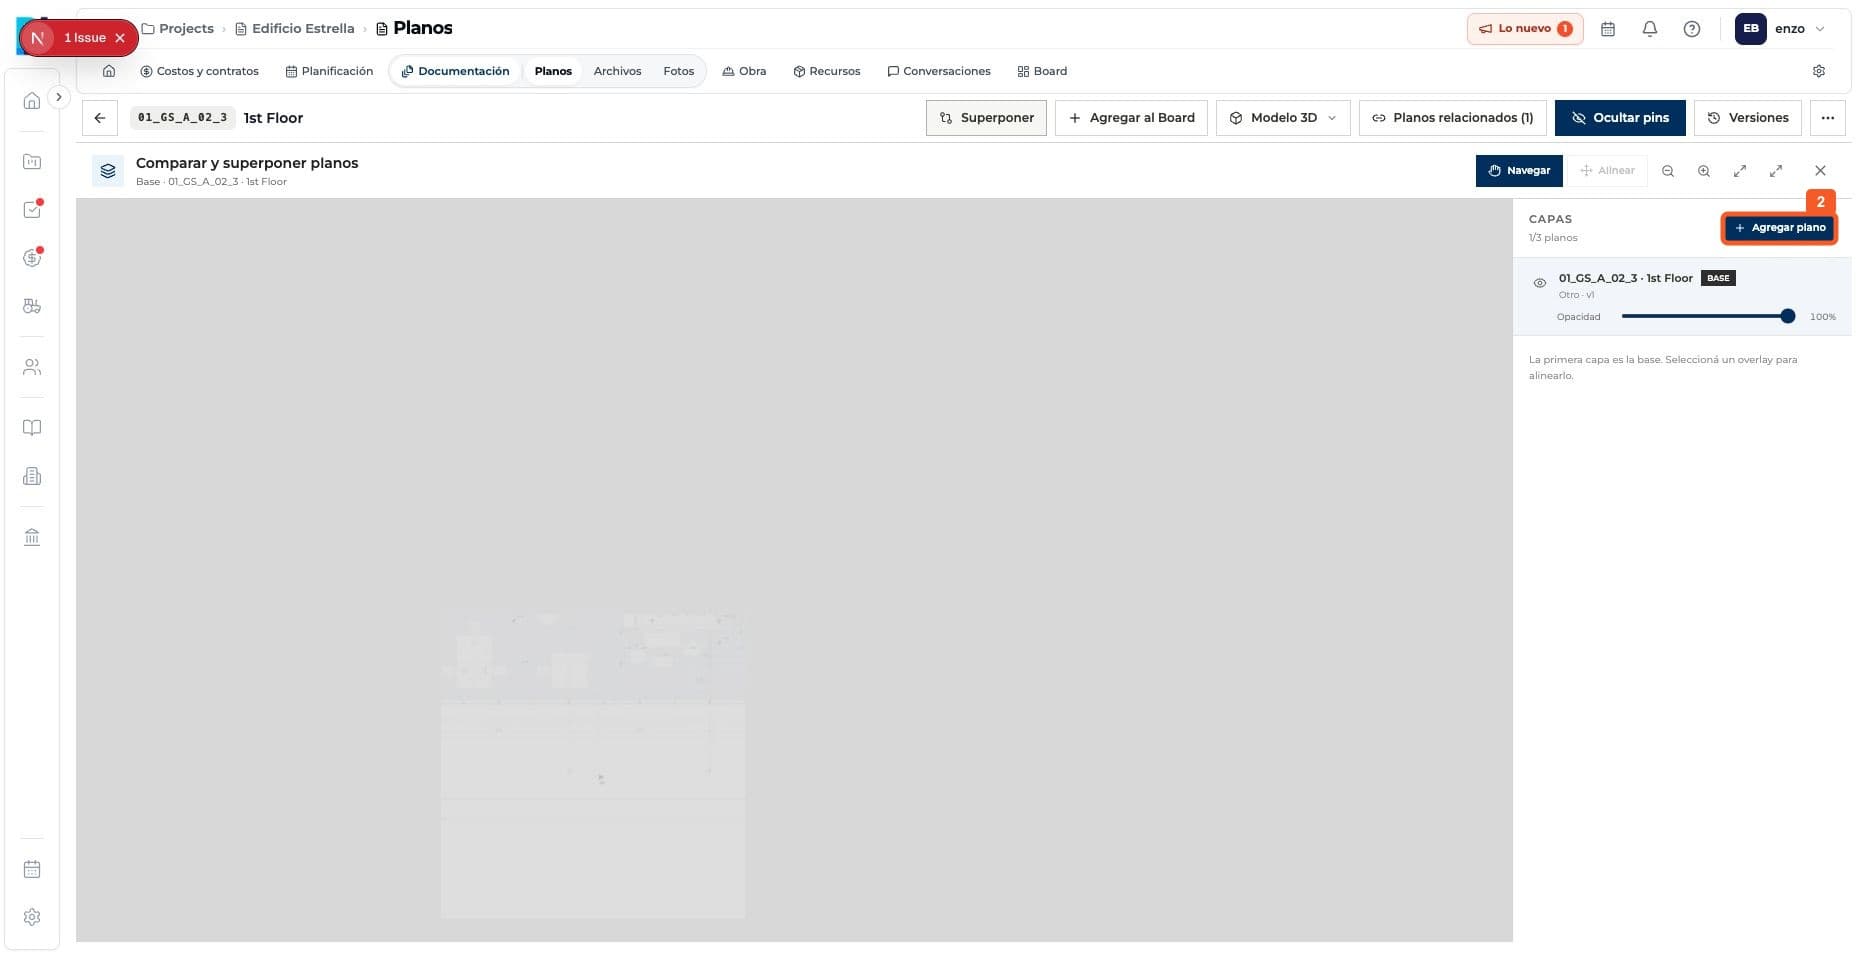
Task: Zoom in the plan viewer
Action: pos(1704,171)
